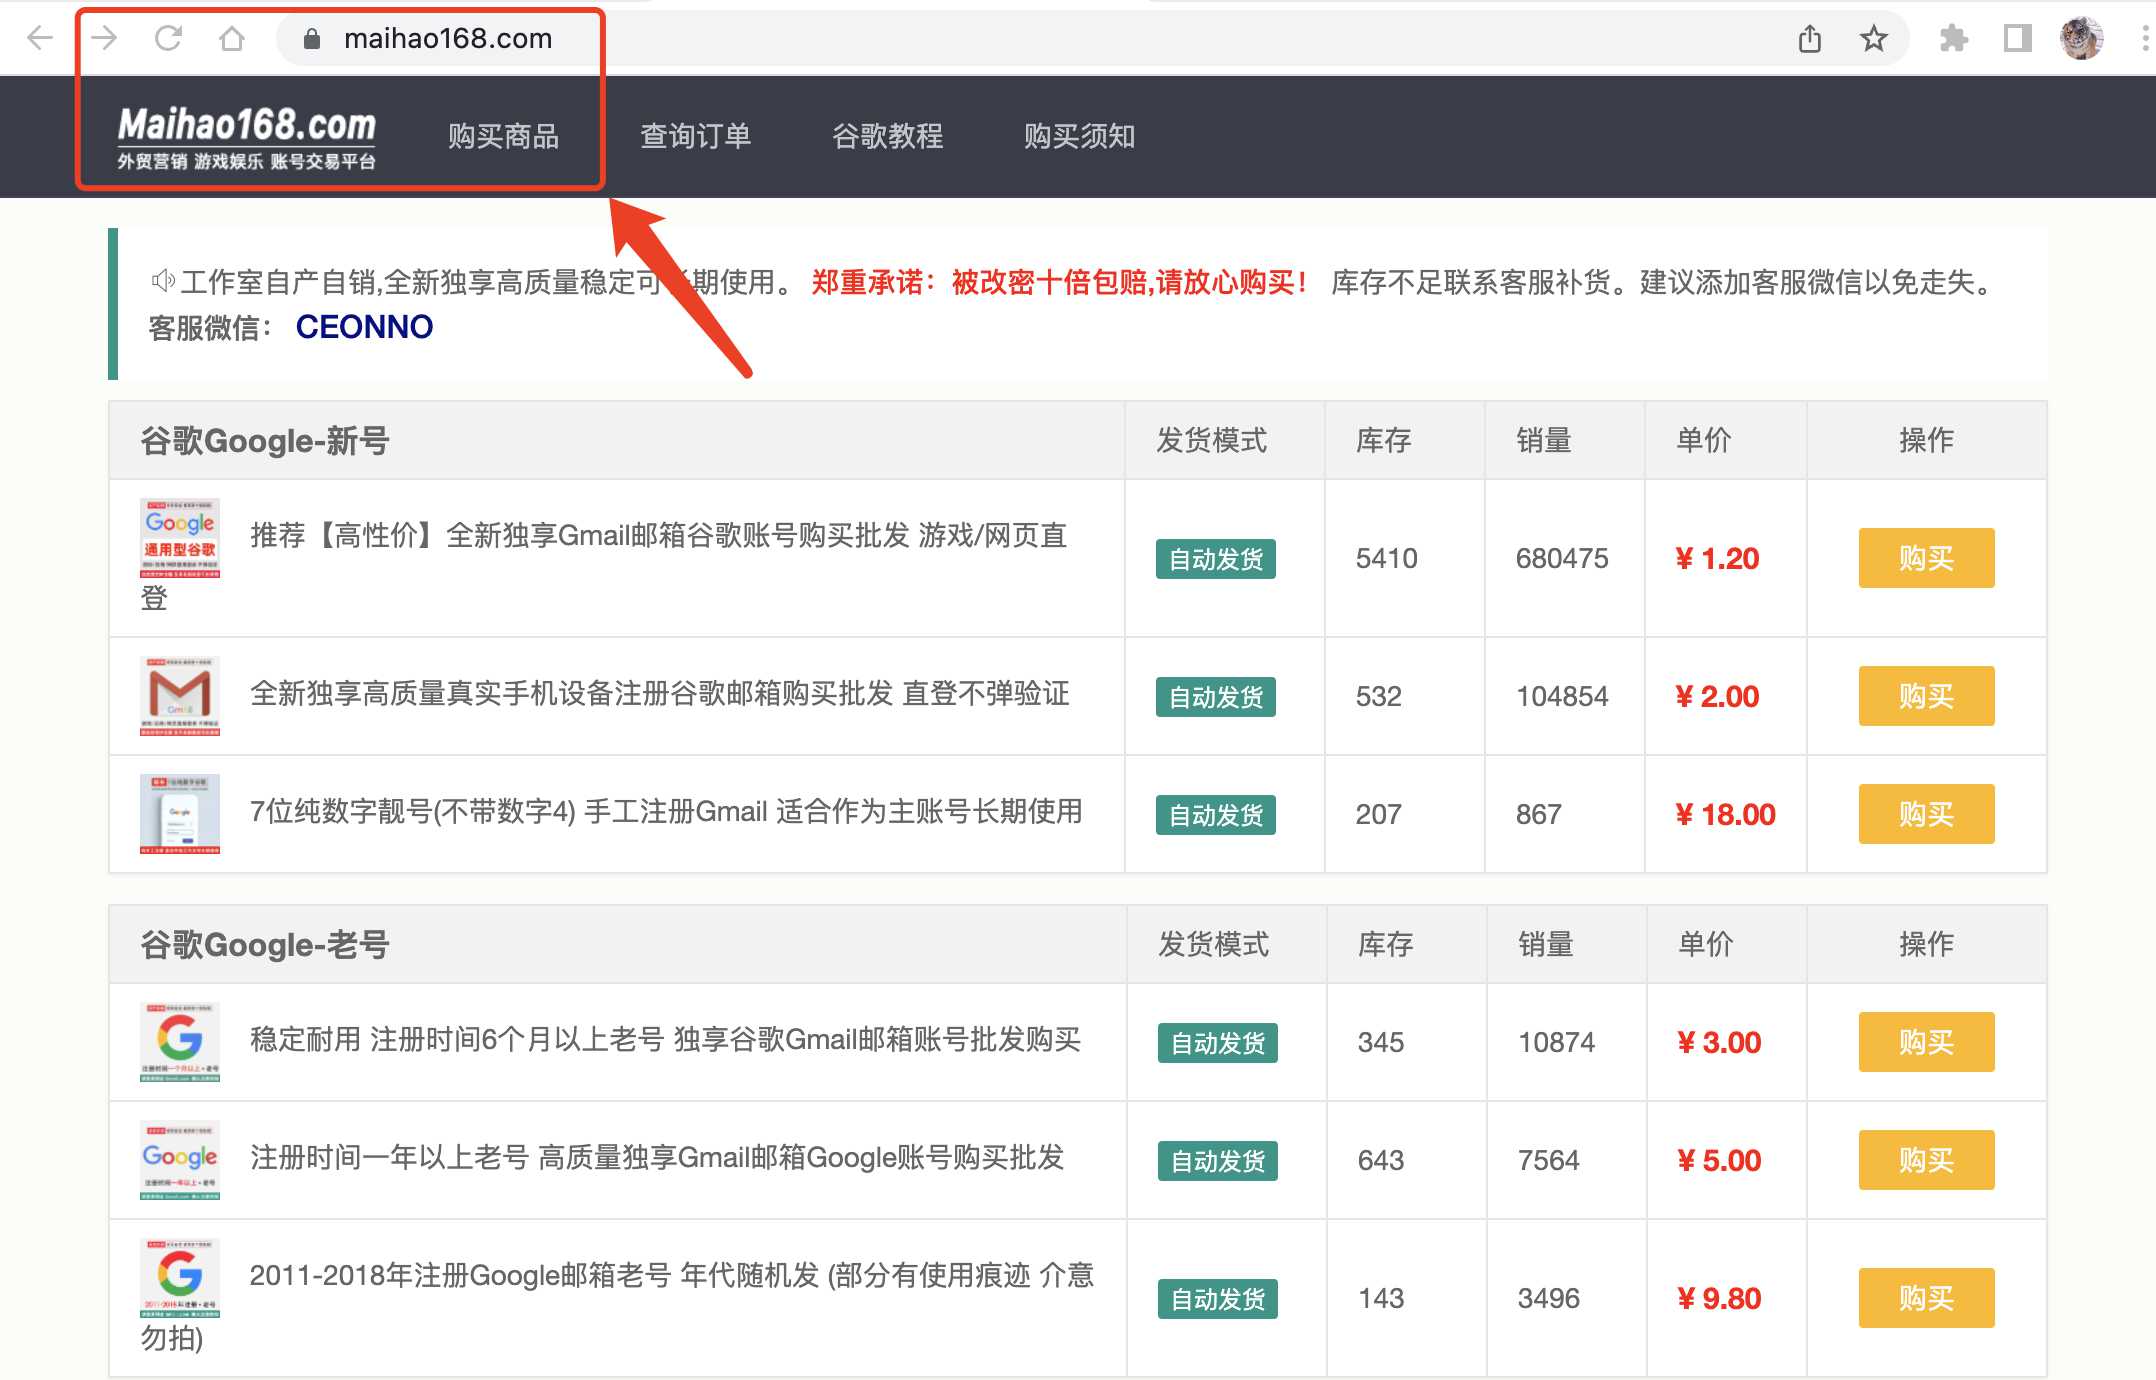Open the profile avatar
This screenshot has width=2156, height=1380.
click(2082, 38)
